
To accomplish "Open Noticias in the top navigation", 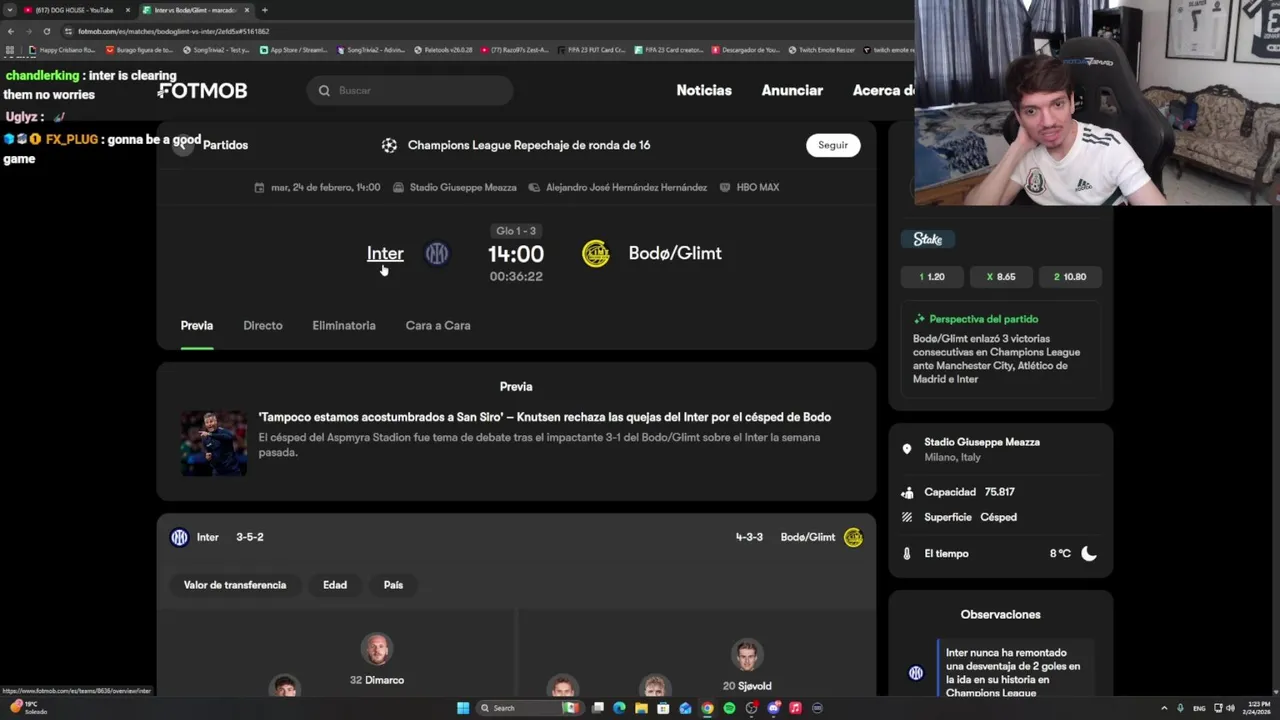I will coord(704,91).
